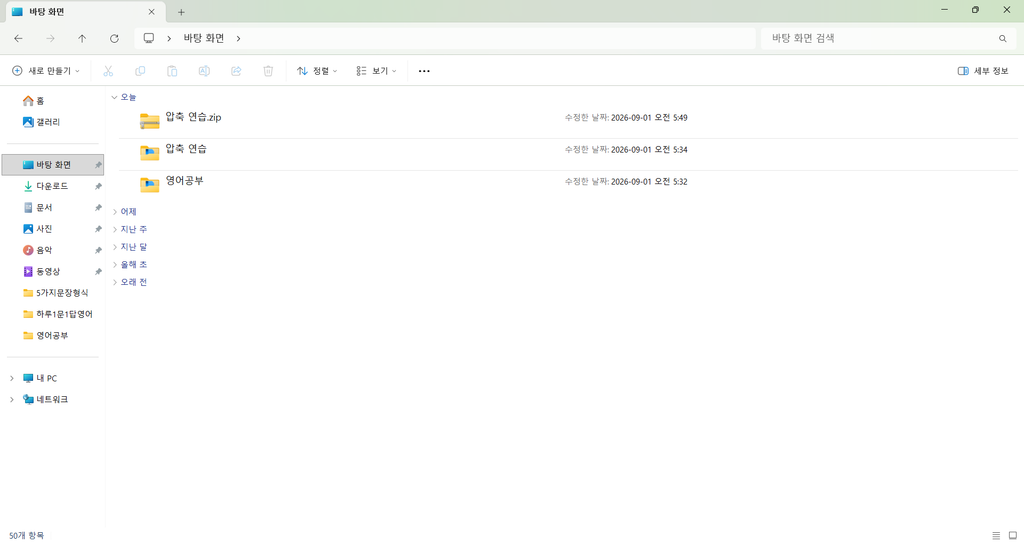
Task: Unpin 바탕 화면 via its pin icon
Action: click(98, 165)
